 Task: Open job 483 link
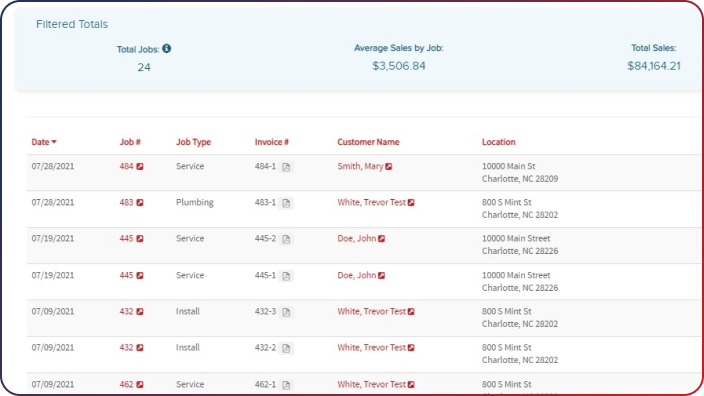pos(126,202)
